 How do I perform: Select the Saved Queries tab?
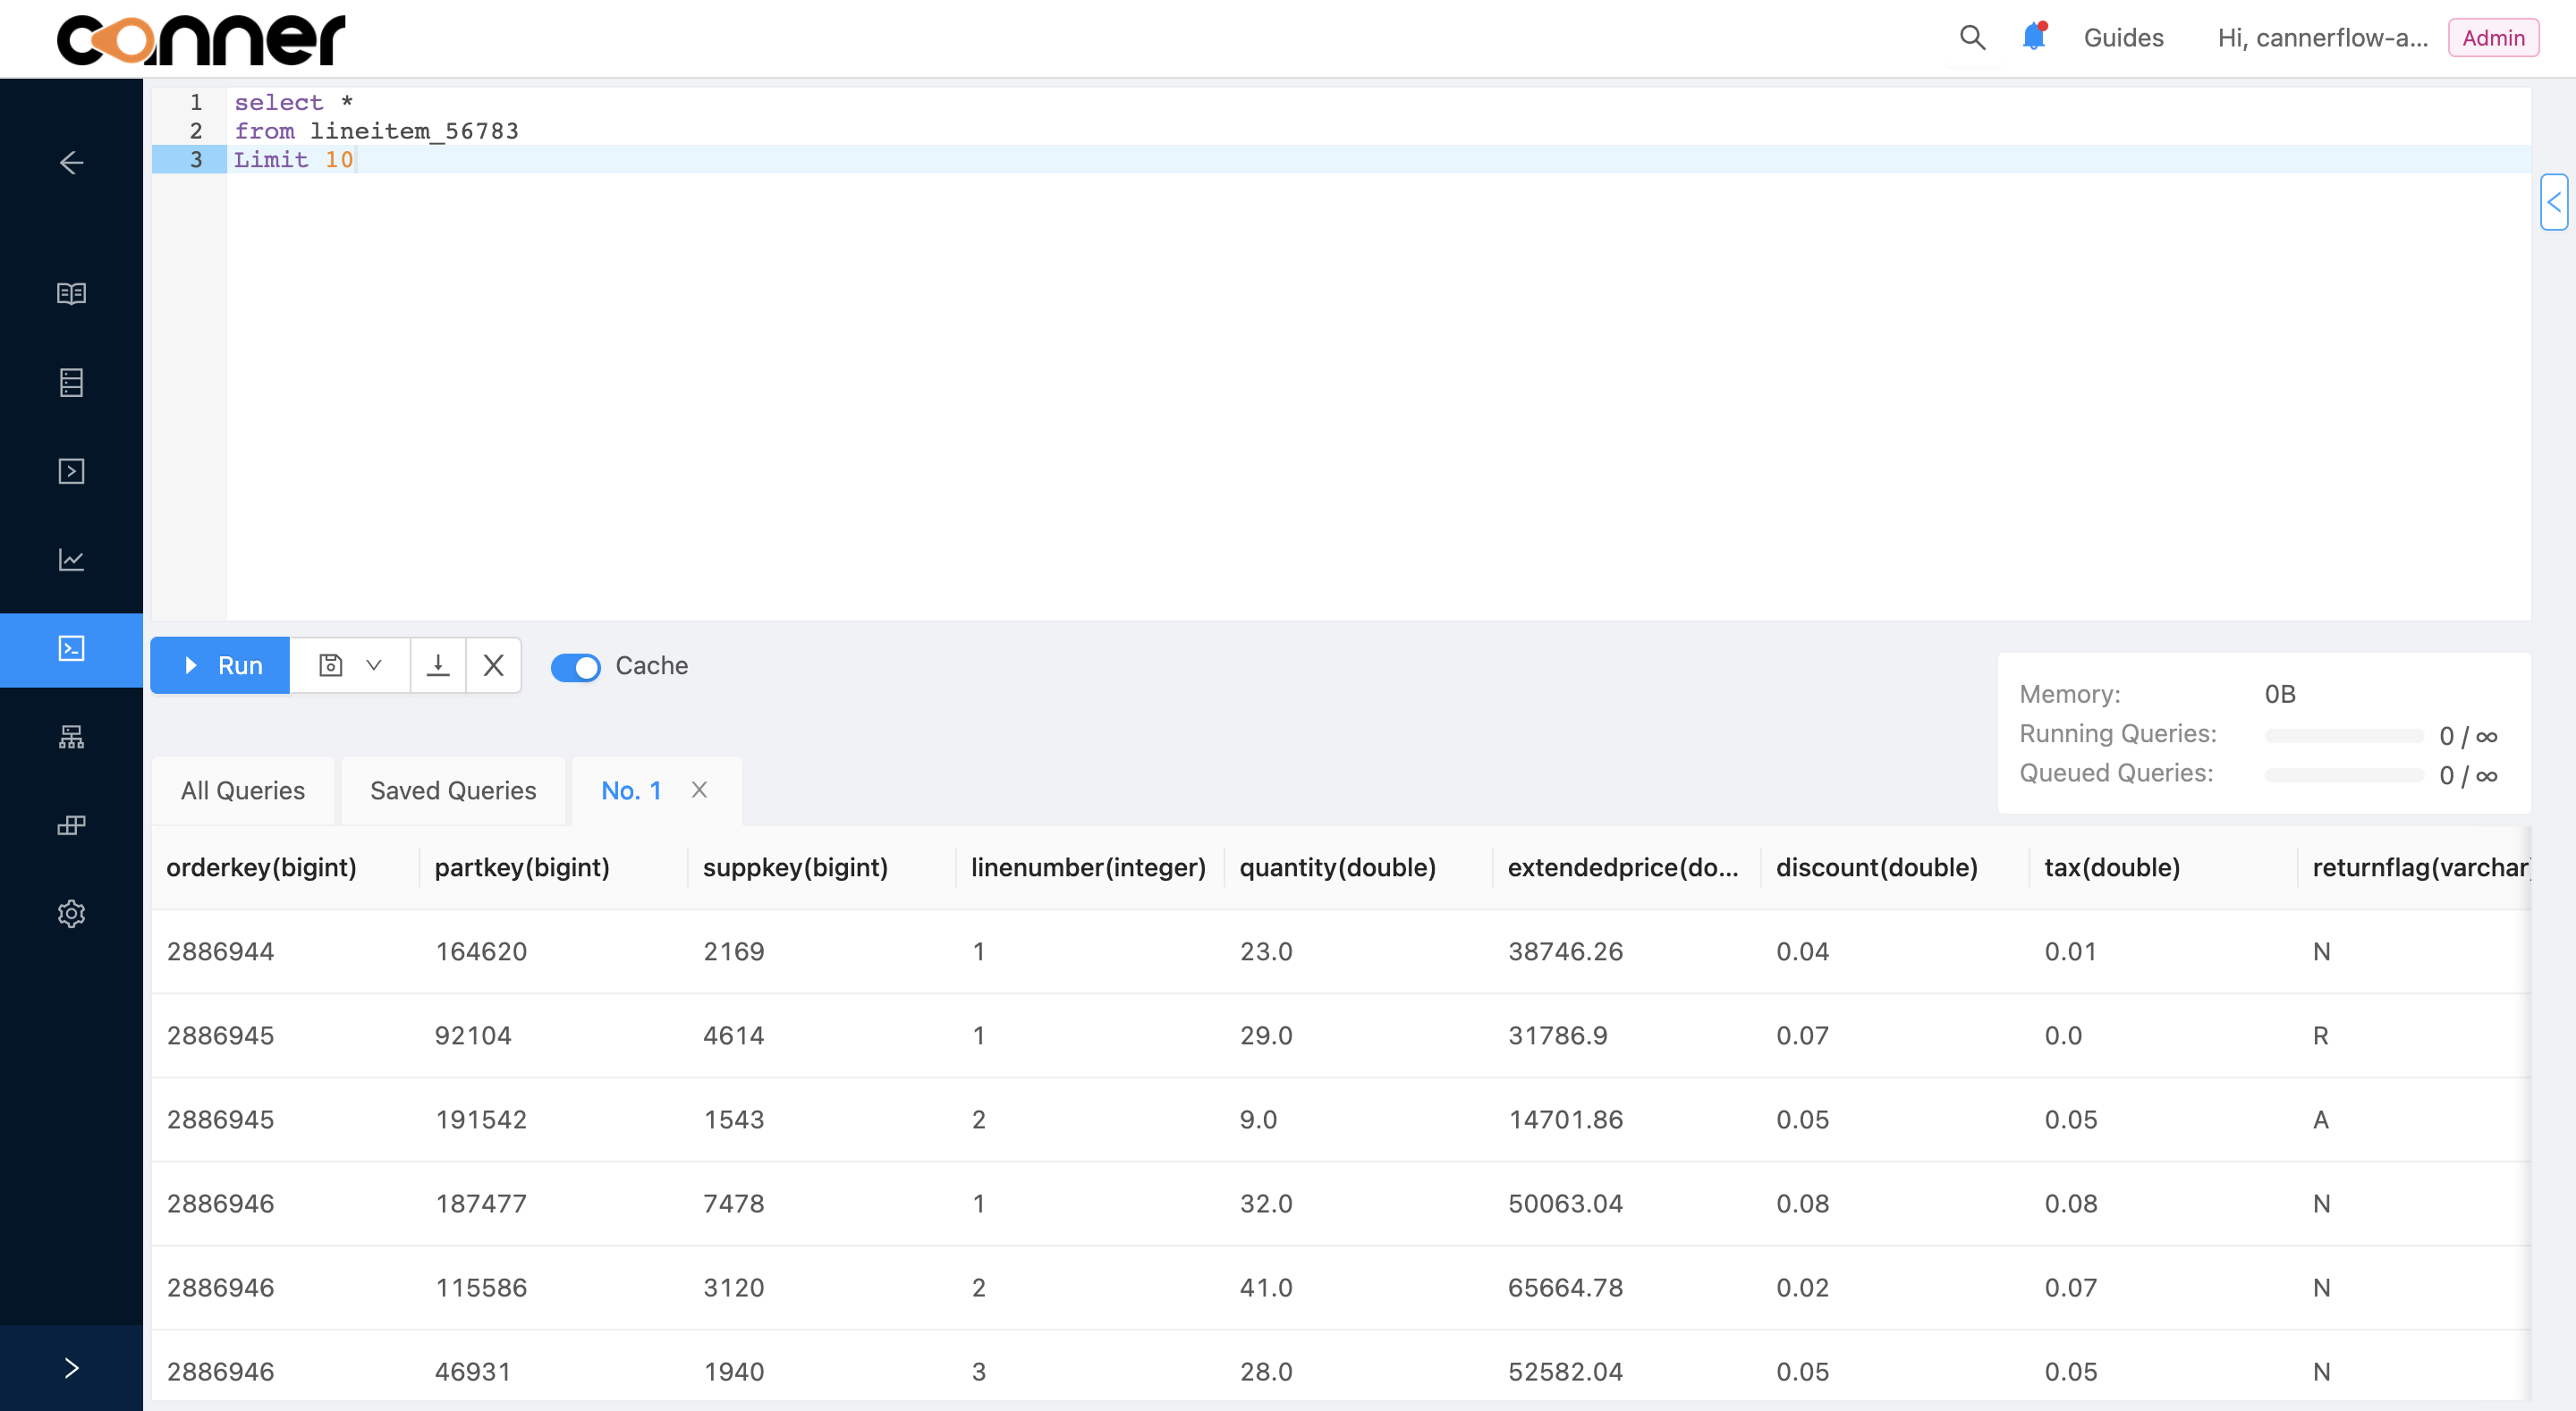coord(452,790)
